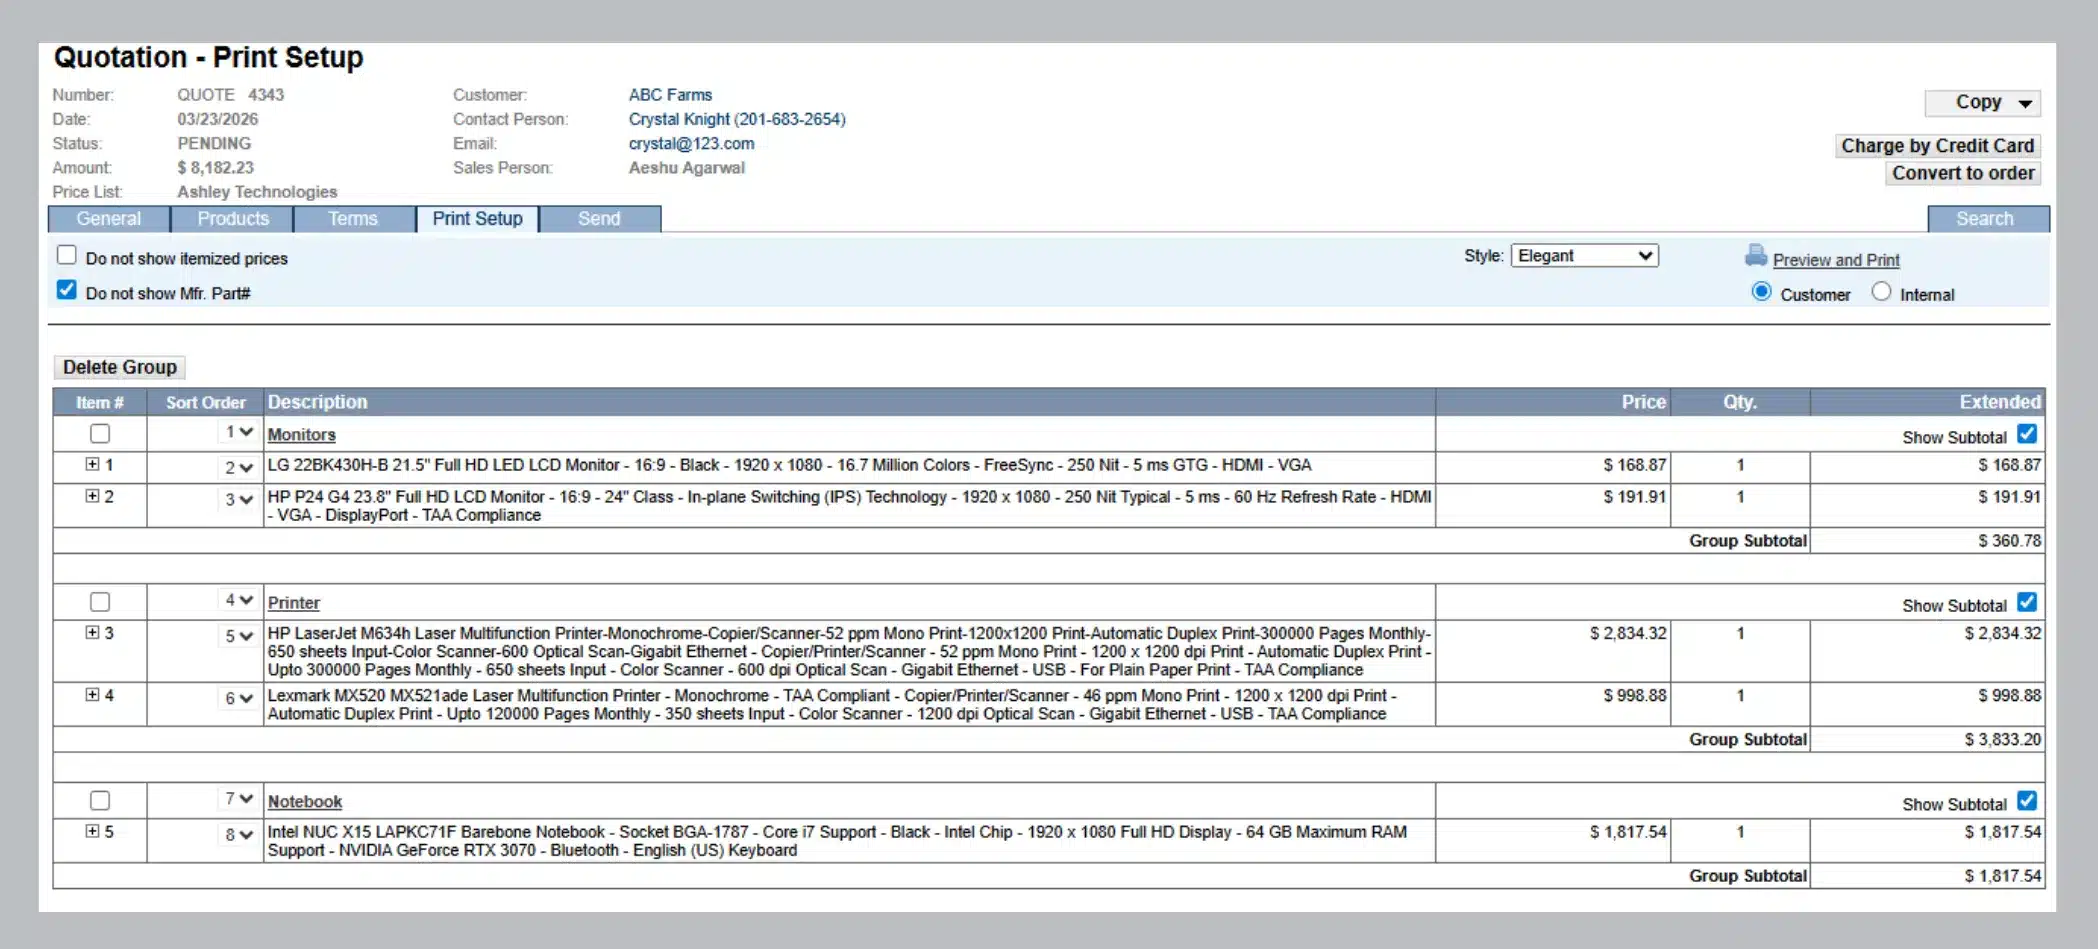Open the Monitors group name link
Viewport: 2098px width, 949px height.
[301, 435]
